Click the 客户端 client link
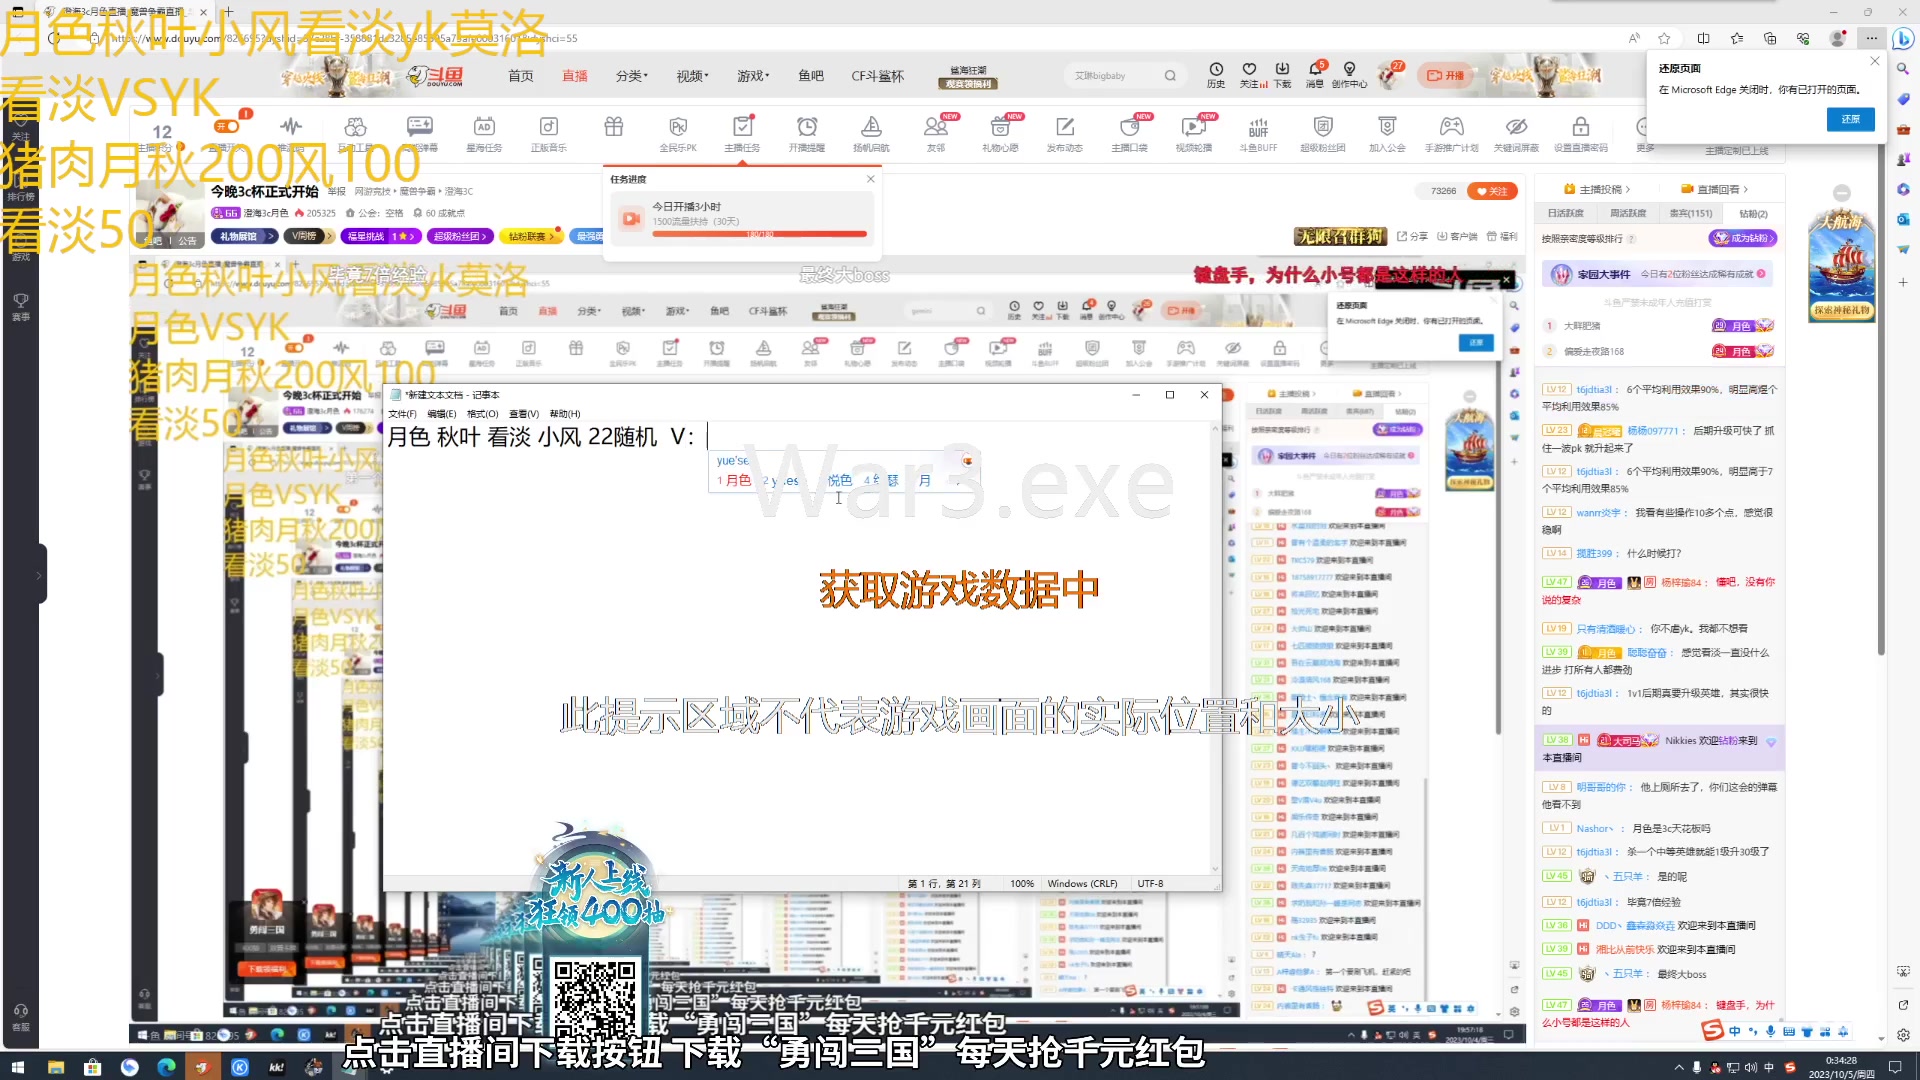Screen dimensions: 1920x1080 coord(1457,237)
